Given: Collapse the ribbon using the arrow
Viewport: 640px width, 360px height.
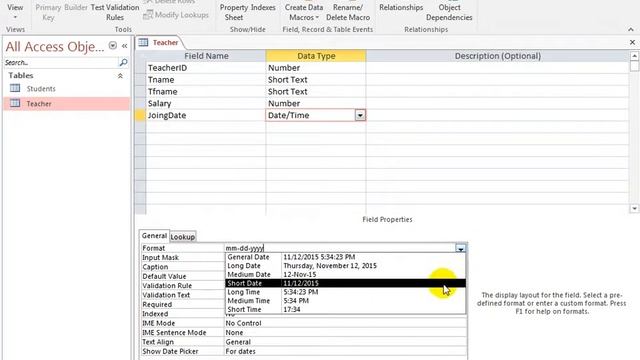Looking at the screenshot, I should 631,29.
